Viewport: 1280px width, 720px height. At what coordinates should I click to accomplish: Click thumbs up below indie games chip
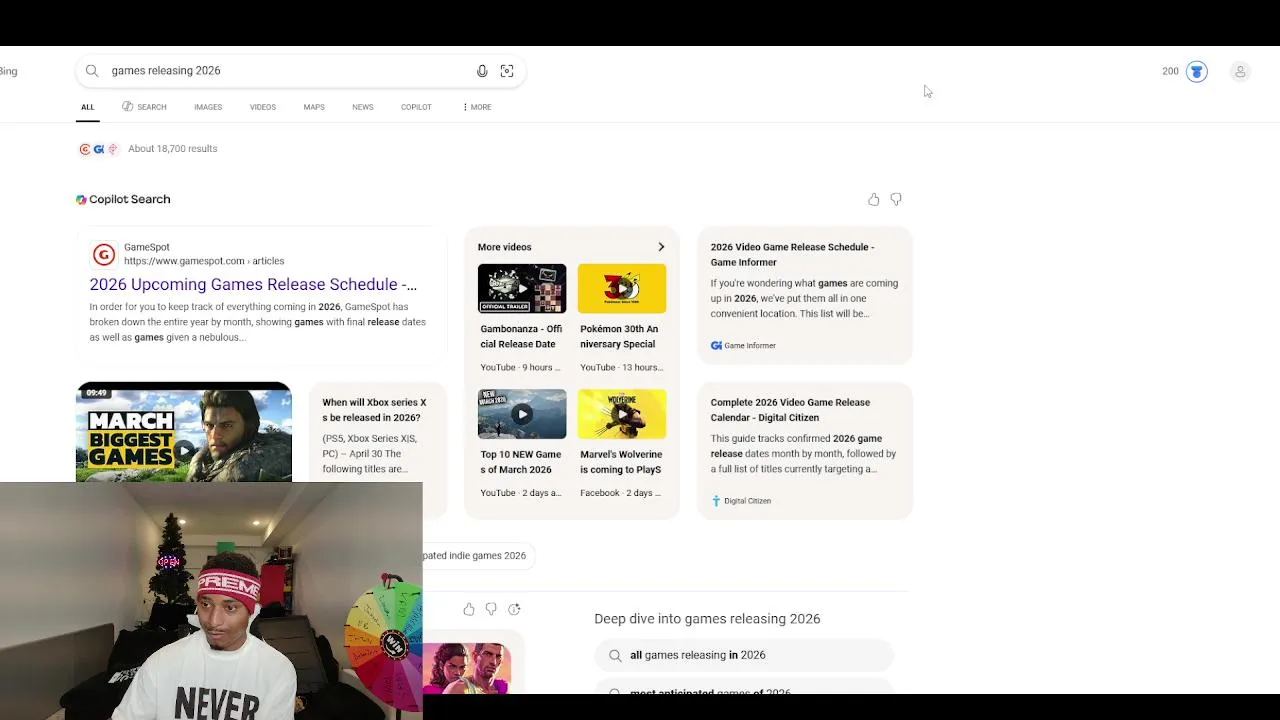pos(469,609)
